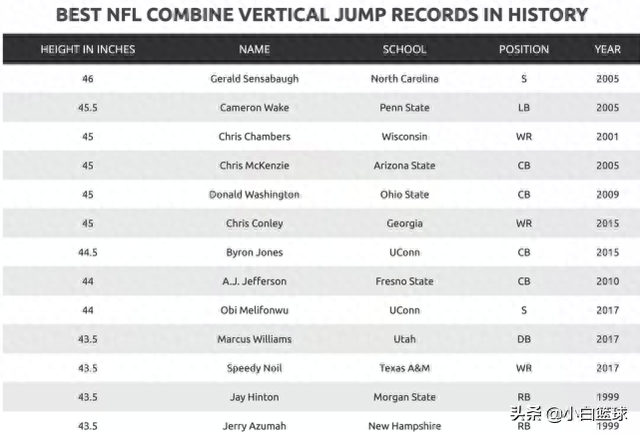
Task: Select the Byron Jones name cell
Action: pos(254,252)
